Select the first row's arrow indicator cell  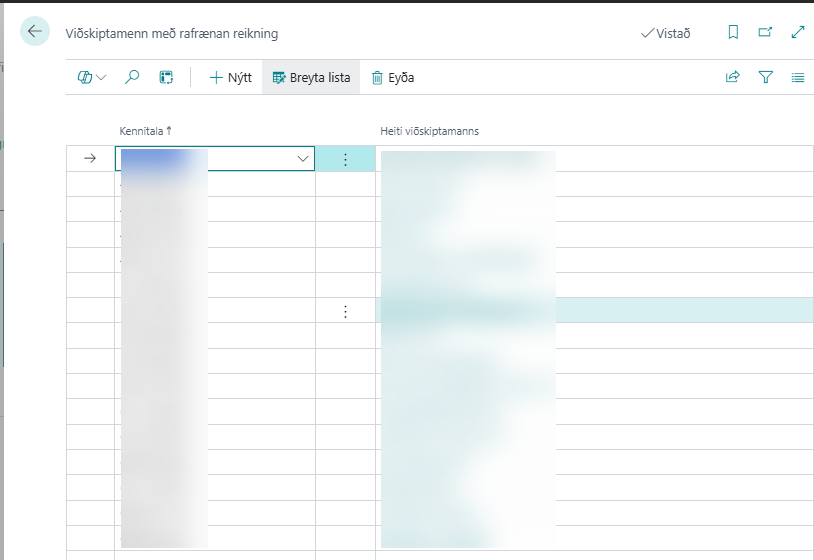click(x=90, y=159)
